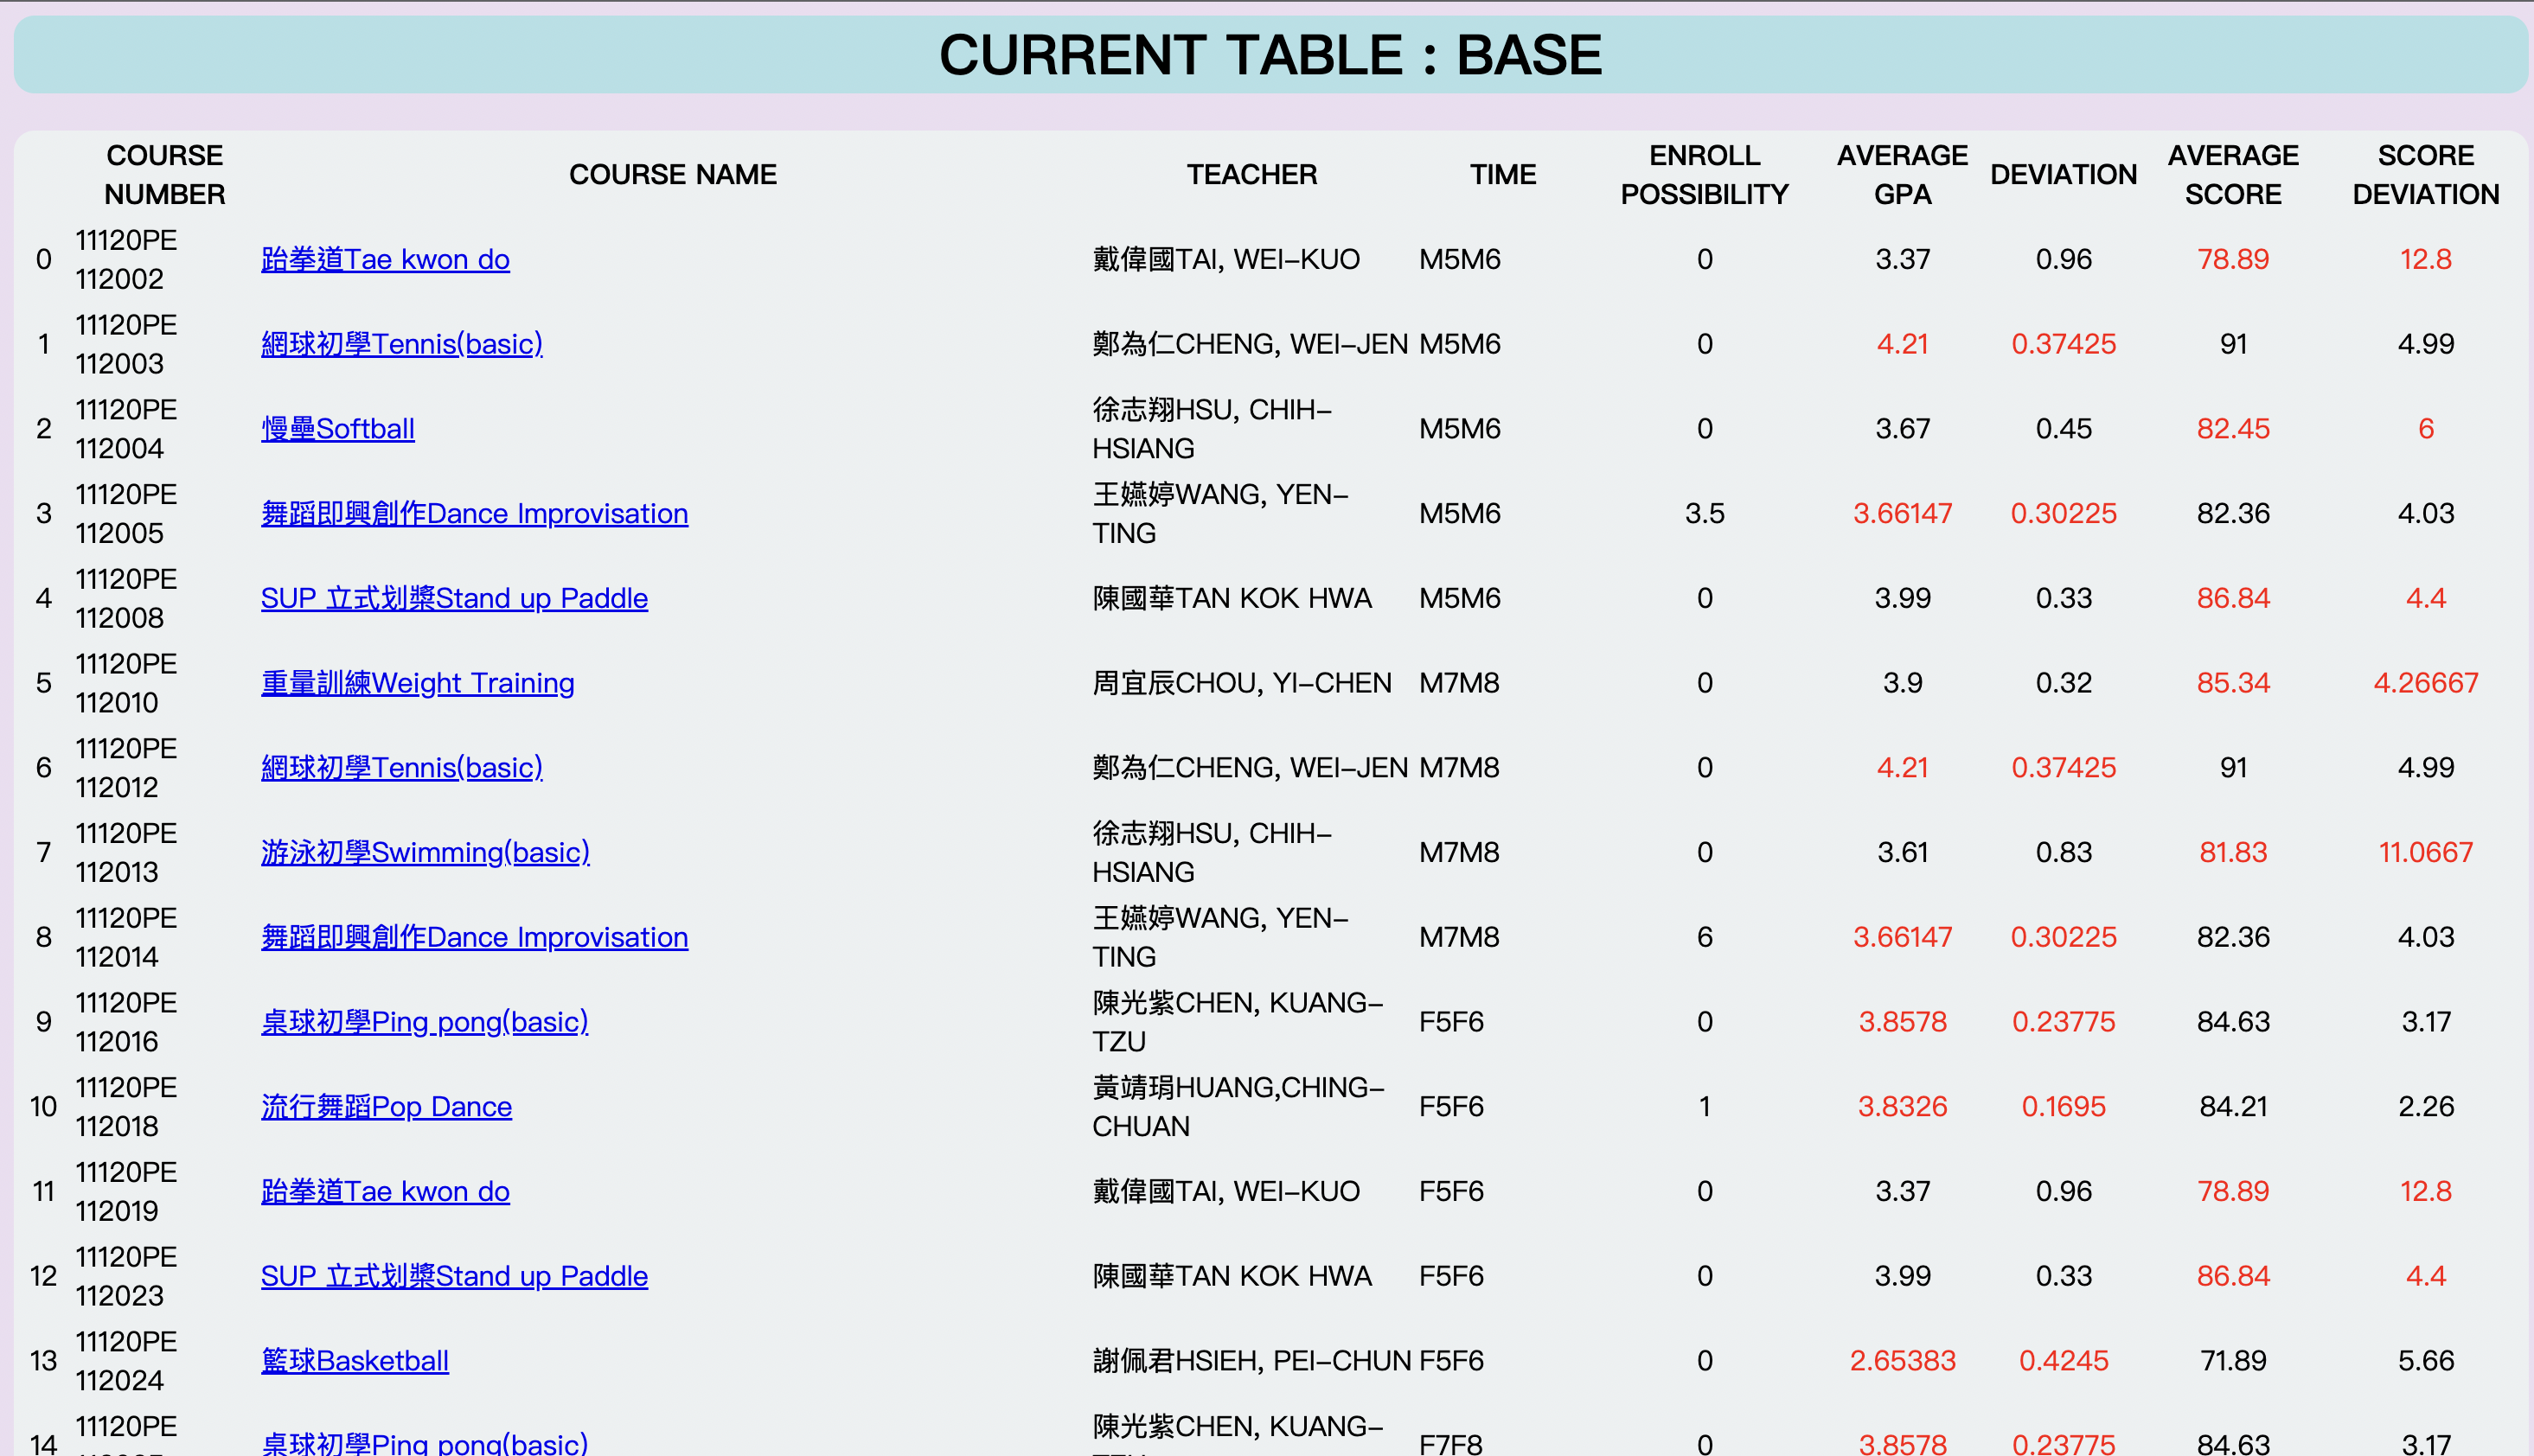
Task: Open Ping pong(basic) link in row 9
Action: tap(424, 1022)
